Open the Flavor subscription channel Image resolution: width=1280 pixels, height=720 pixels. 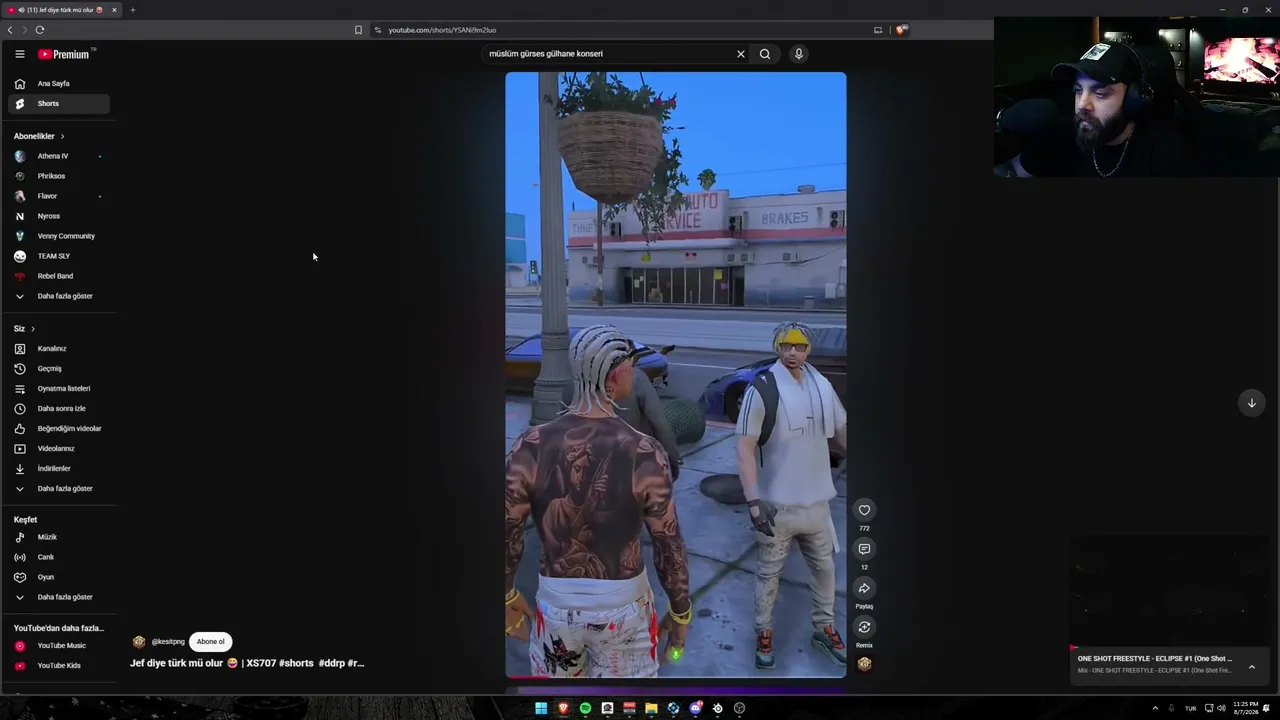tap(59, 196)
